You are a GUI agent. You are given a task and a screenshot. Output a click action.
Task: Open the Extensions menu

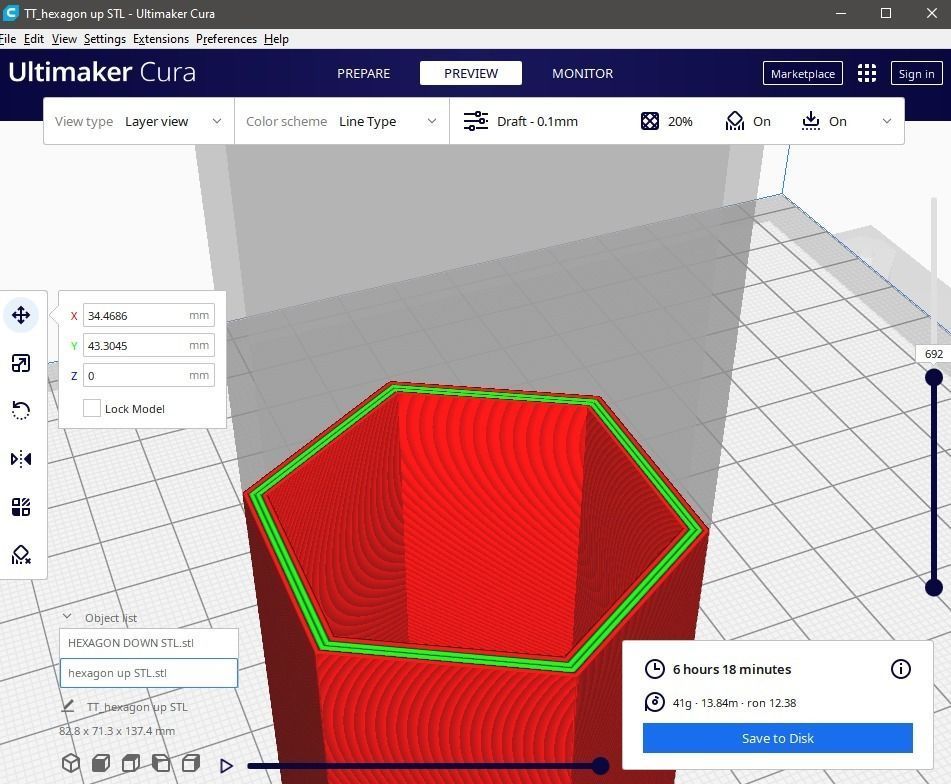[x=161, y=39]
